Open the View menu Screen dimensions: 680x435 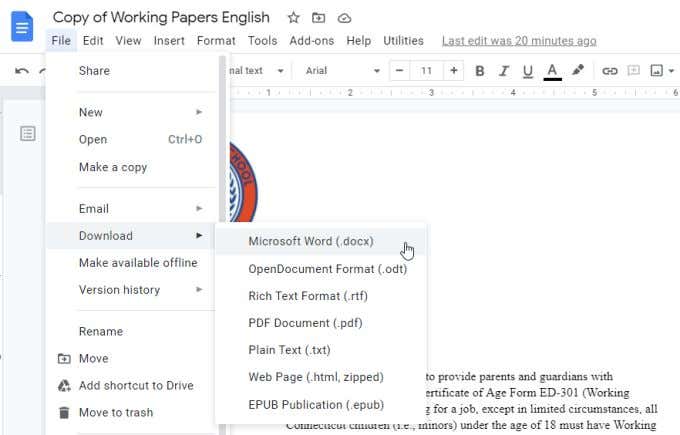(x=128, y=40)
